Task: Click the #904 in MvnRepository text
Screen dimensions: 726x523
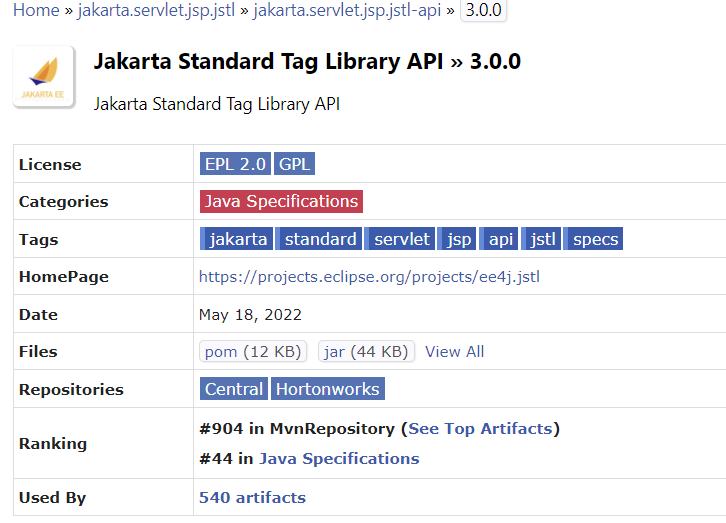Action: tap(297, 429)
